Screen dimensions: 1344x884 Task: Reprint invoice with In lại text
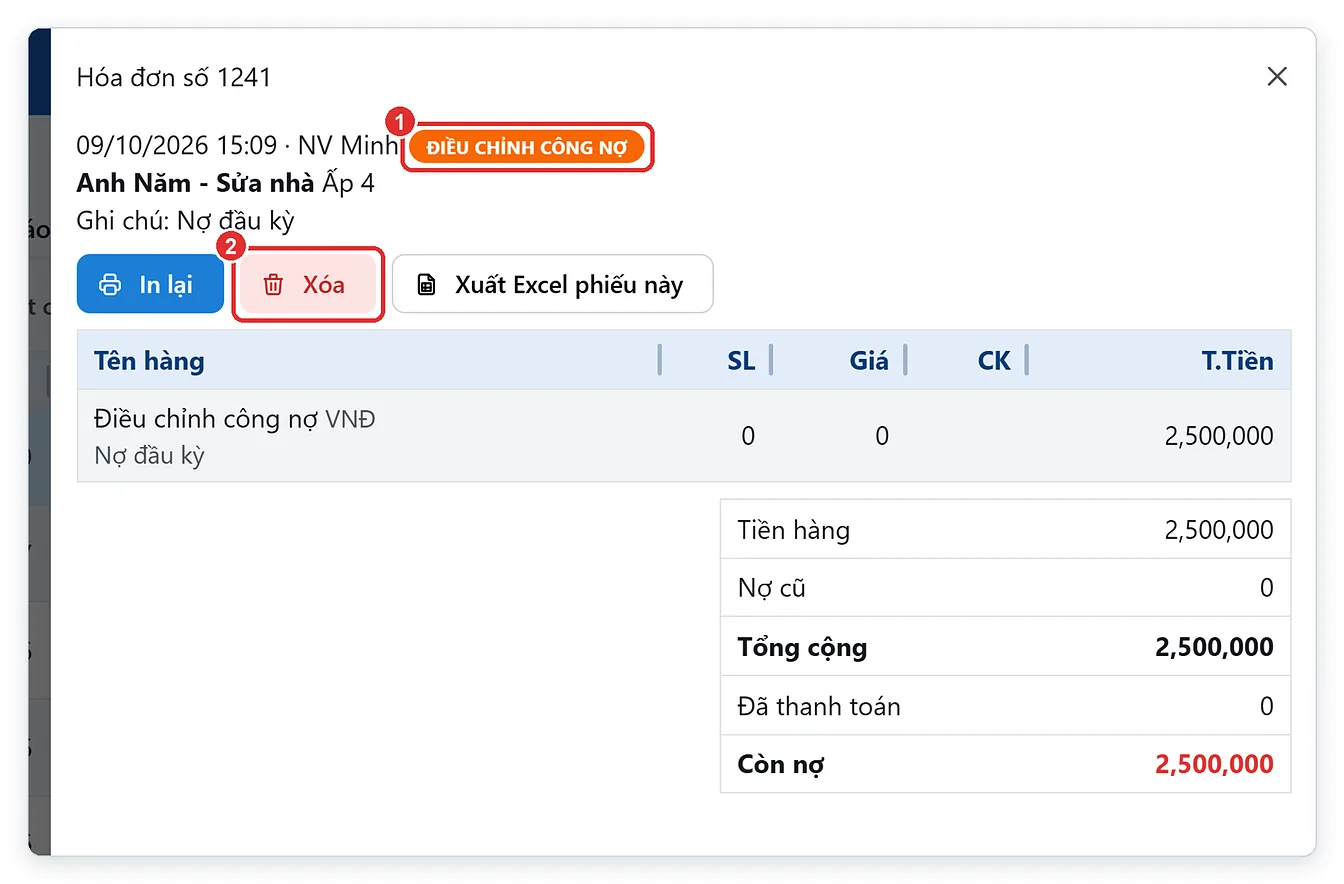coord(166,285)
